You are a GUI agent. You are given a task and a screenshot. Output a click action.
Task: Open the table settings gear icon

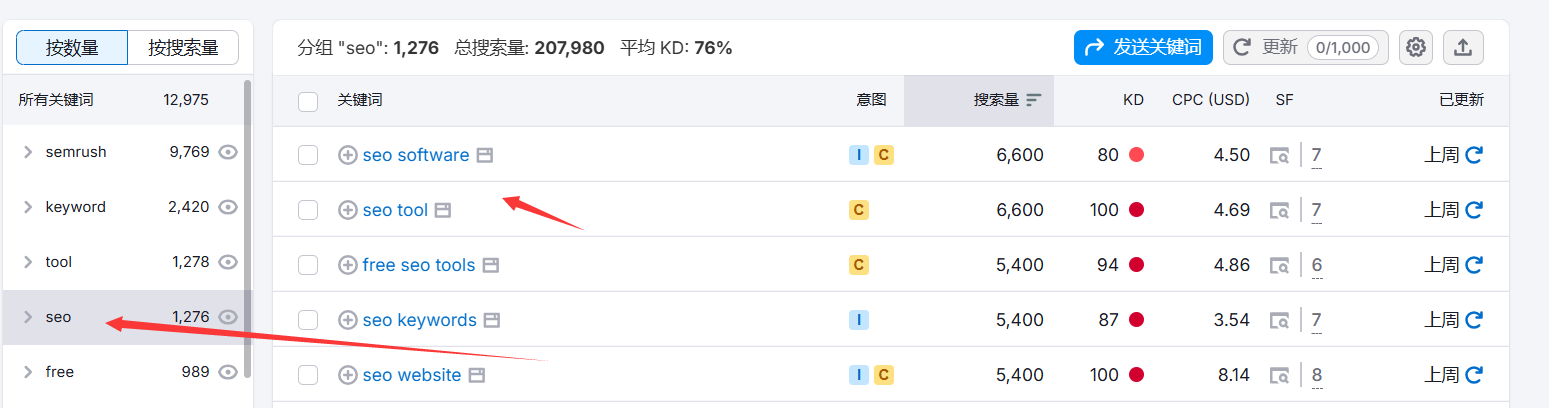tap(1415, 47)
